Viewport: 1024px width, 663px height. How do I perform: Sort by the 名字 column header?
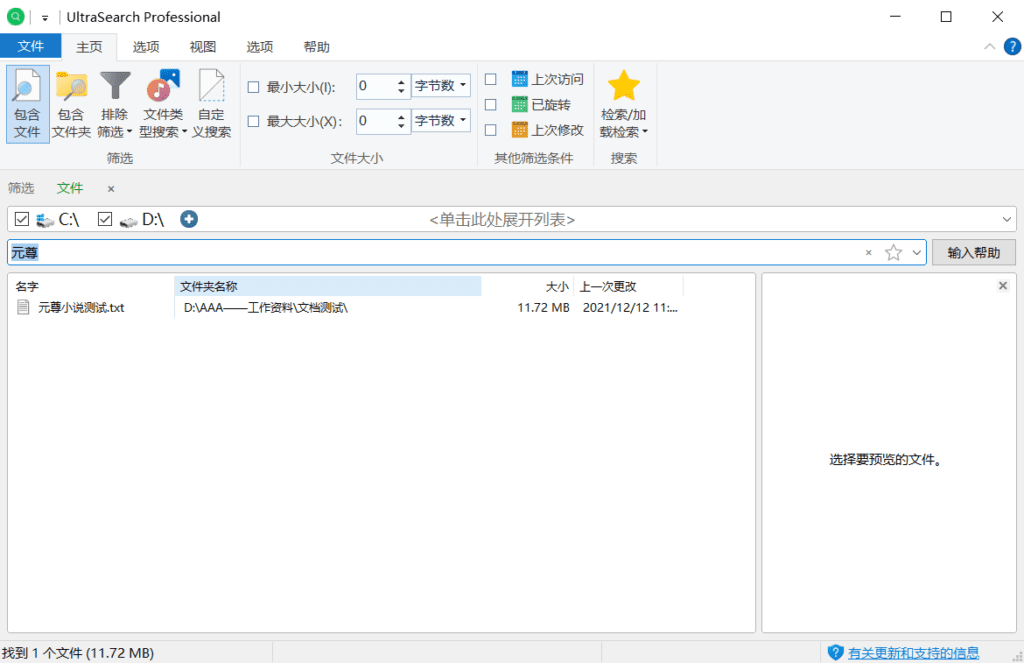(x=91, y=286)
